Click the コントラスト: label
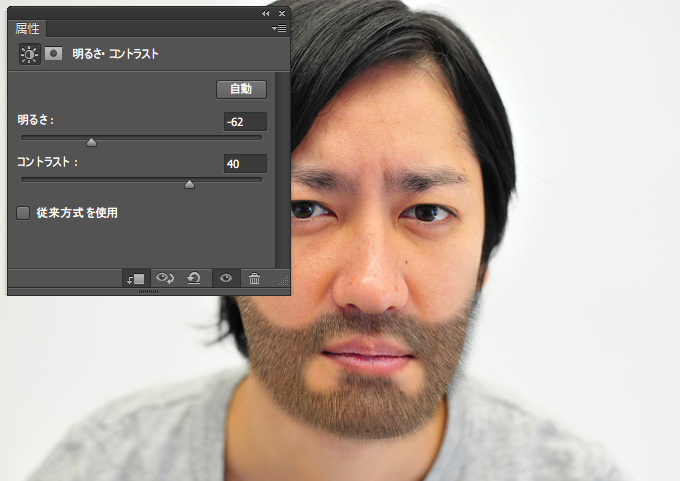 click(x=47, y=162)
